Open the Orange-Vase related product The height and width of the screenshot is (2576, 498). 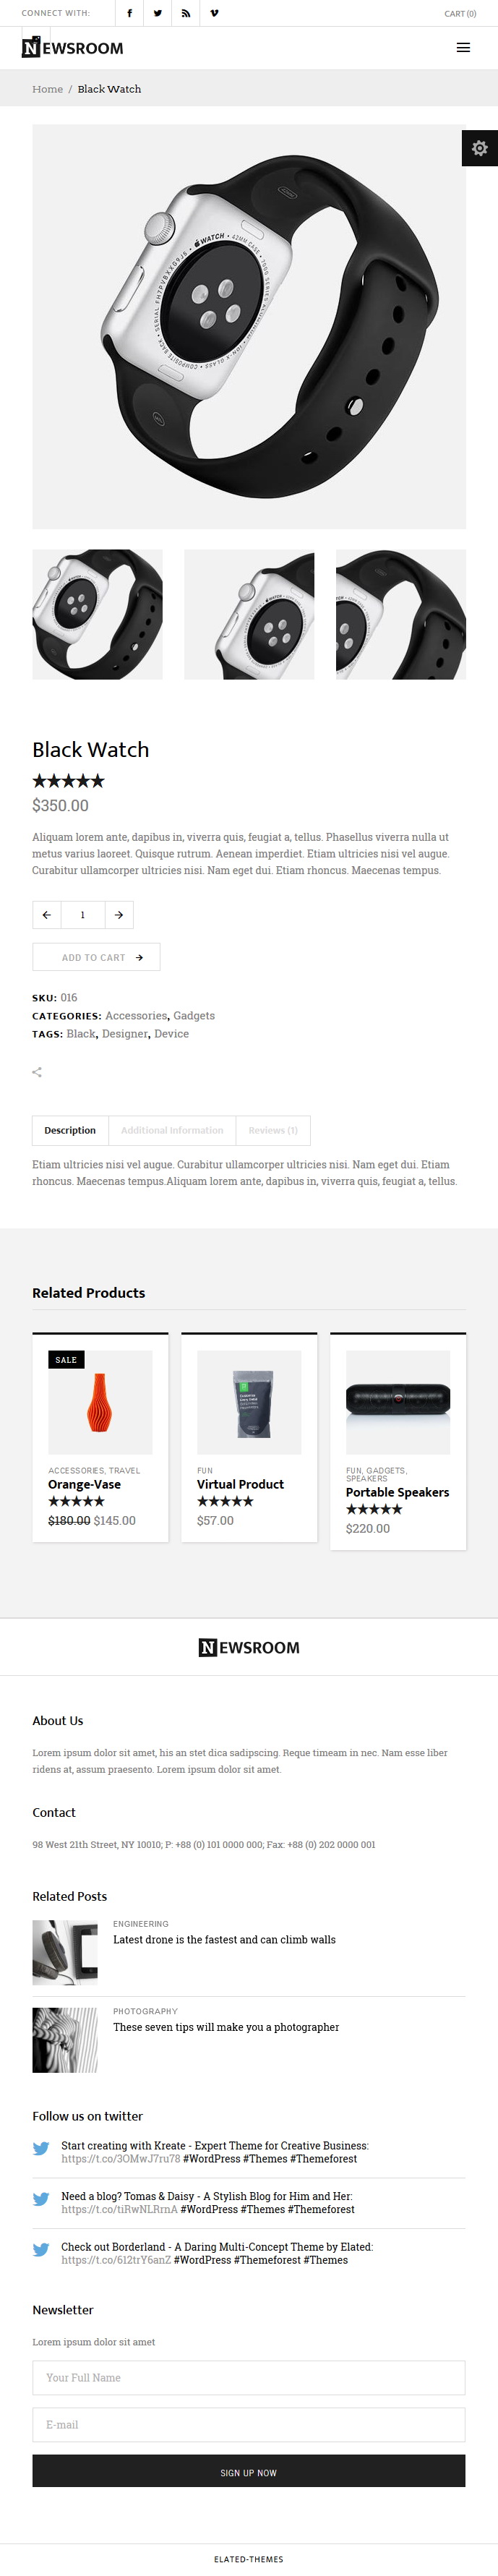(x=84, y=1484)
